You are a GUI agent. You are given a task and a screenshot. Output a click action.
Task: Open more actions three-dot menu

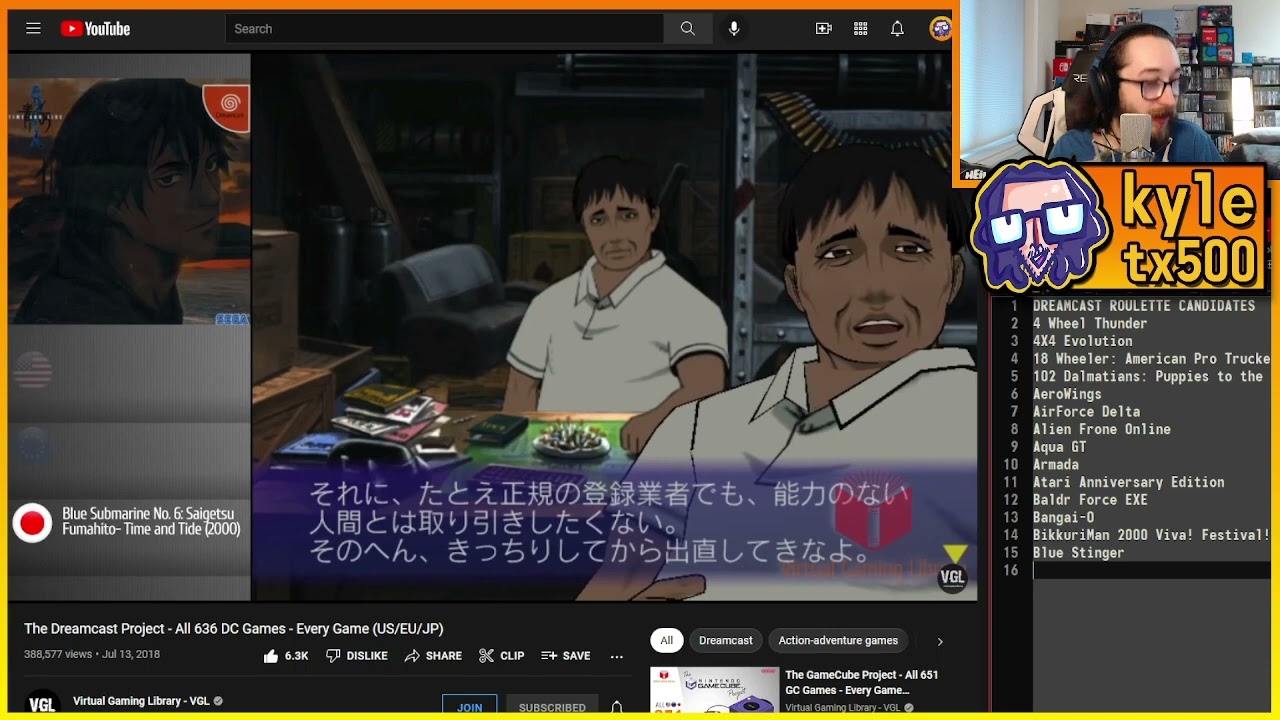pos(617,656)
